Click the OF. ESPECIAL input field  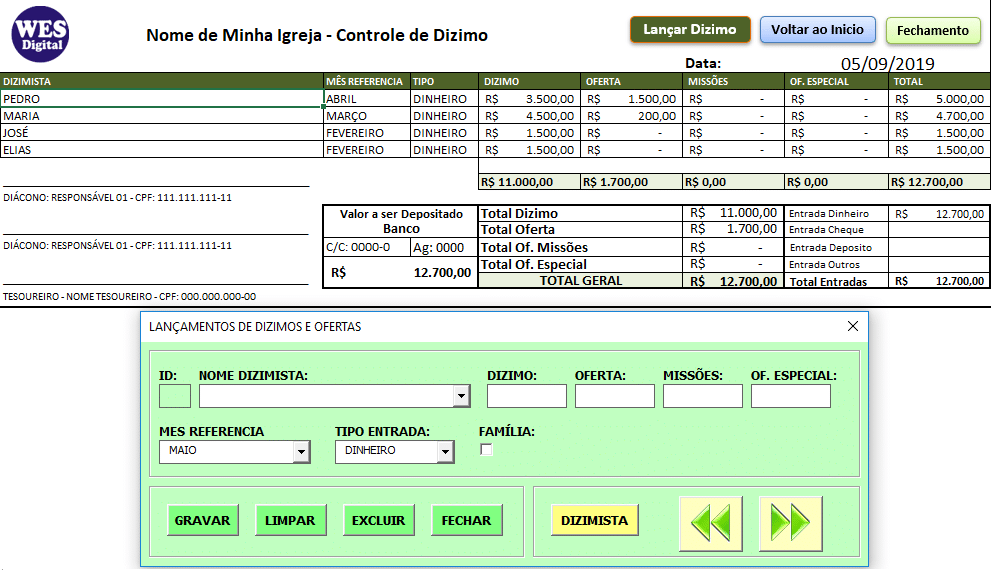pyautogui.click(x=791, y=396)
